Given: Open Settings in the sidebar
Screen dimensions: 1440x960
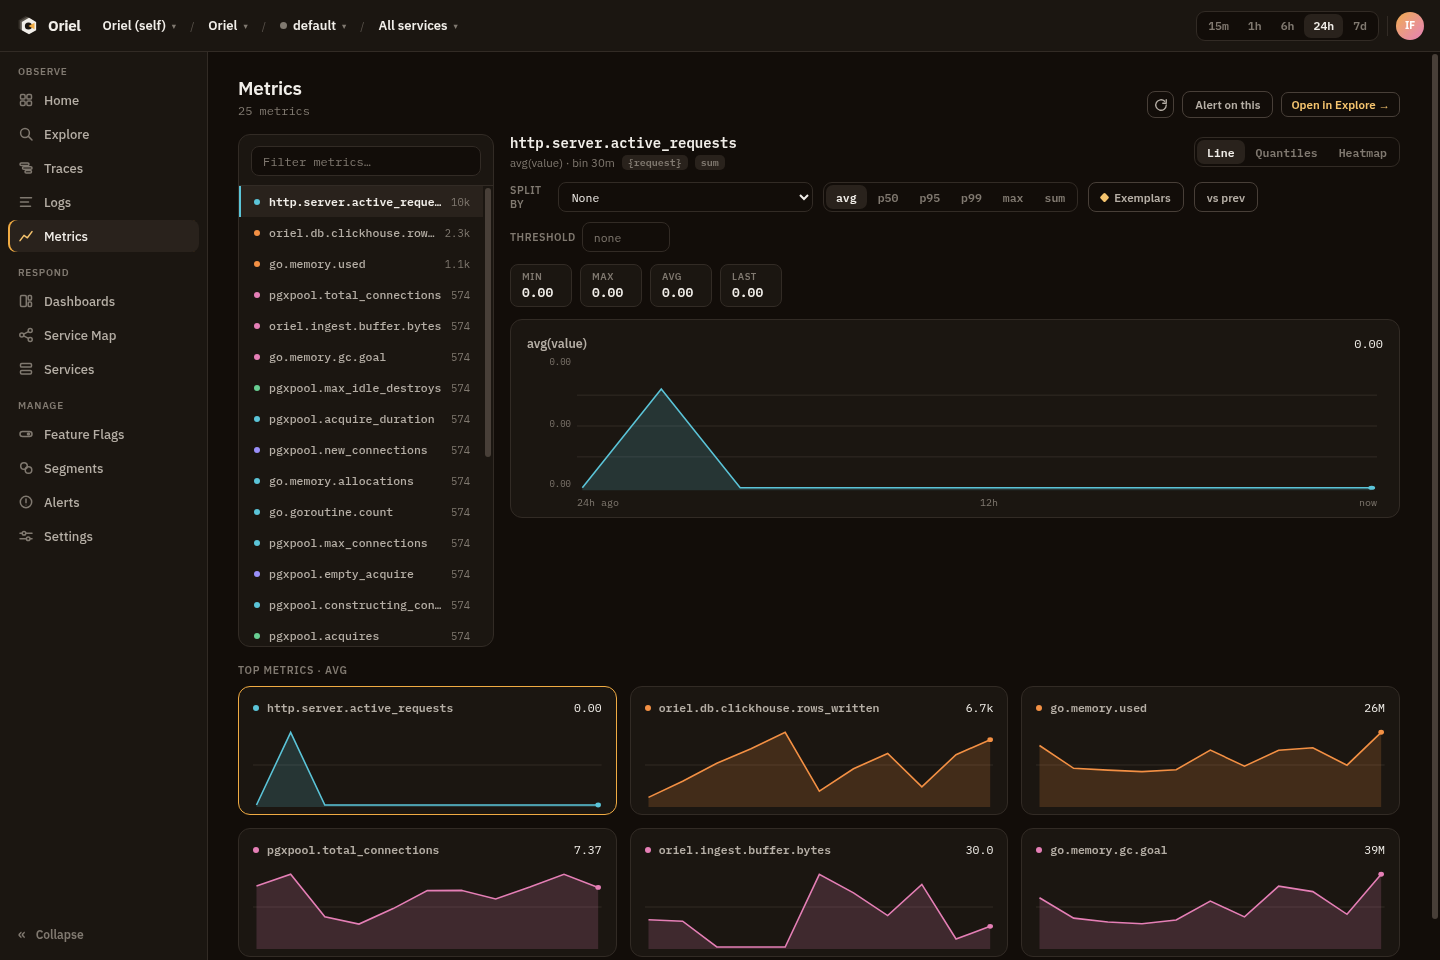Looking at the screenshot, I should 103,536.
